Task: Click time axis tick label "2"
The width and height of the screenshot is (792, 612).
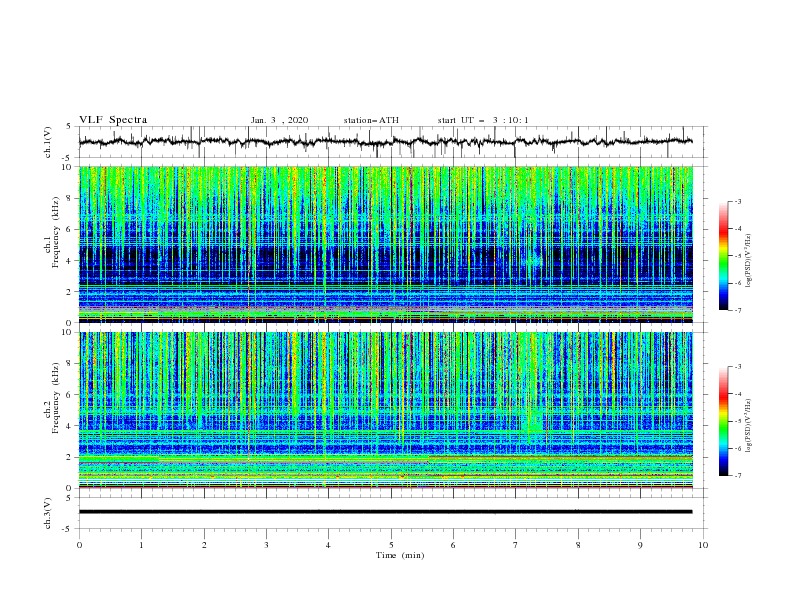Action: [x=204, y=545]
